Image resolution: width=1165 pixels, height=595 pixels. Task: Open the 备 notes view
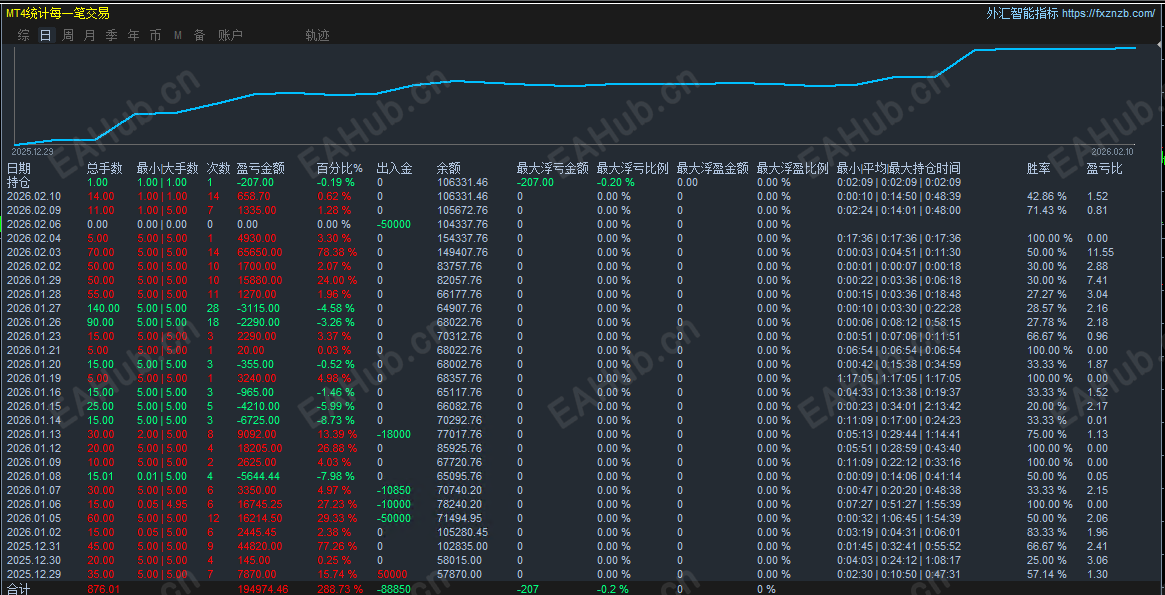[199, 34]
